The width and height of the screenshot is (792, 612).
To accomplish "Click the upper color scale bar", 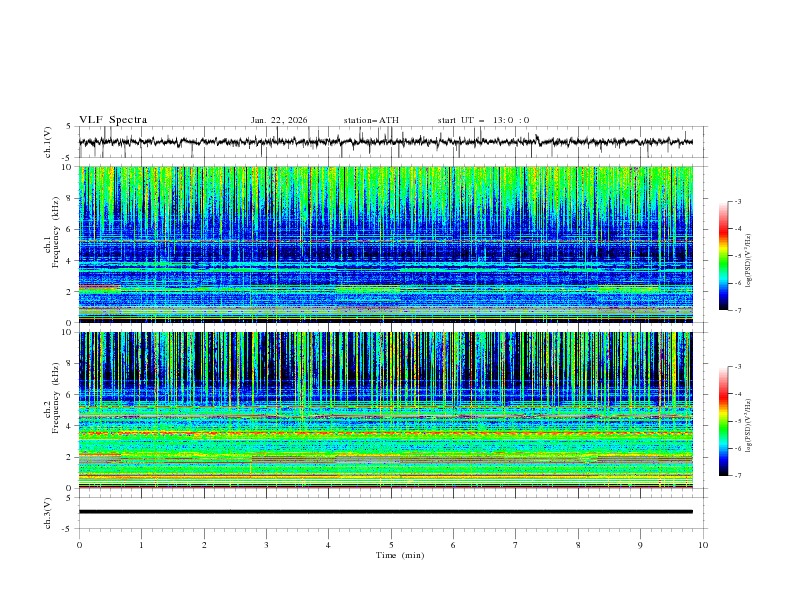I will tap(723, 256).
